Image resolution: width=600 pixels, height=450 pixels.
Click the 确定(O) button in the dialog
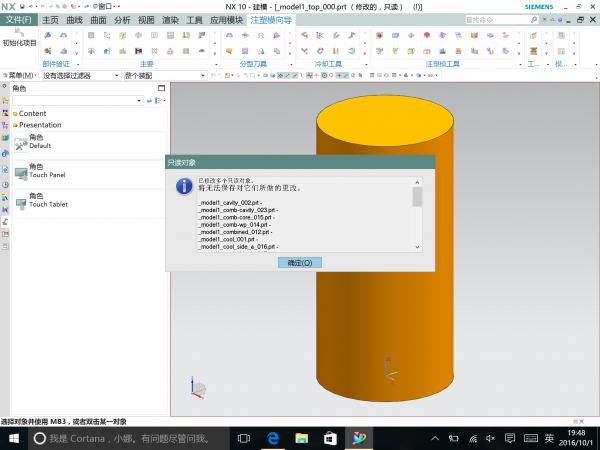(x=300, y=262)
